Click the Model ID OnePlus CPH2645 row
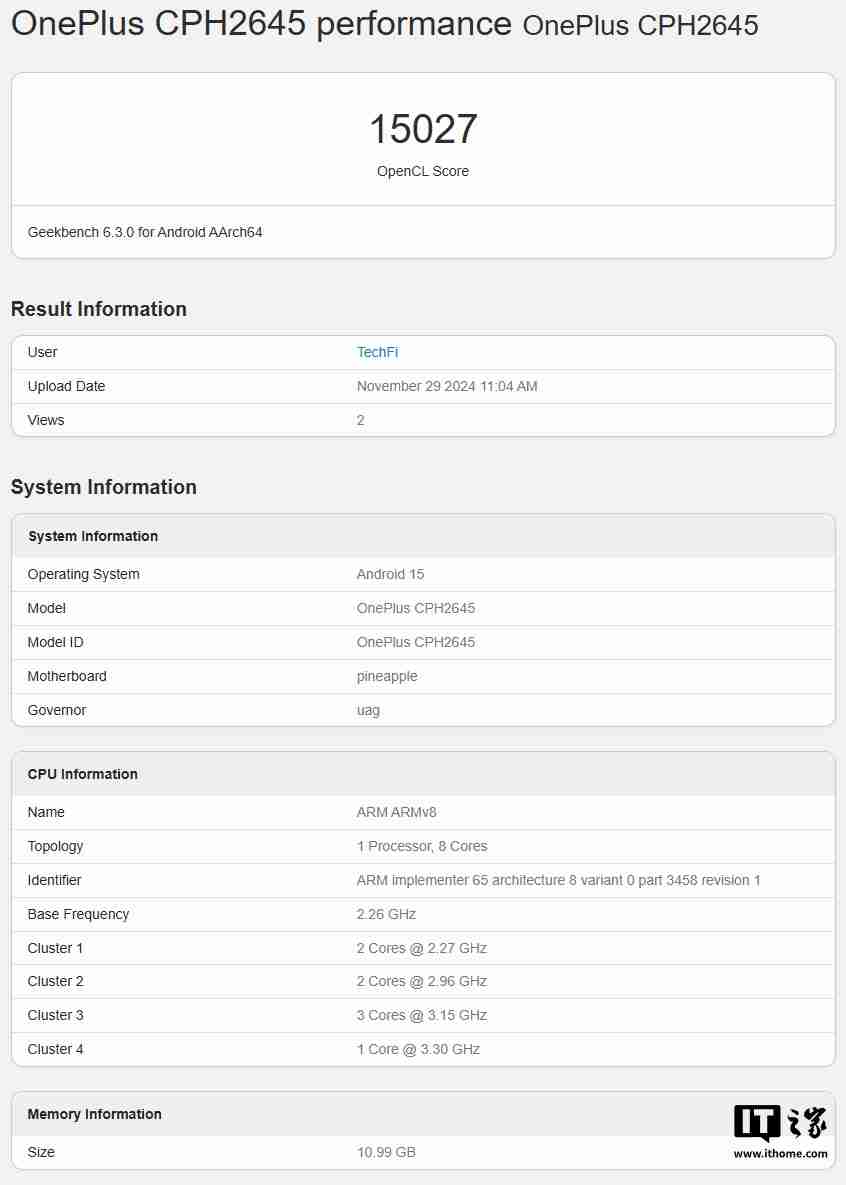 (422, 642)
